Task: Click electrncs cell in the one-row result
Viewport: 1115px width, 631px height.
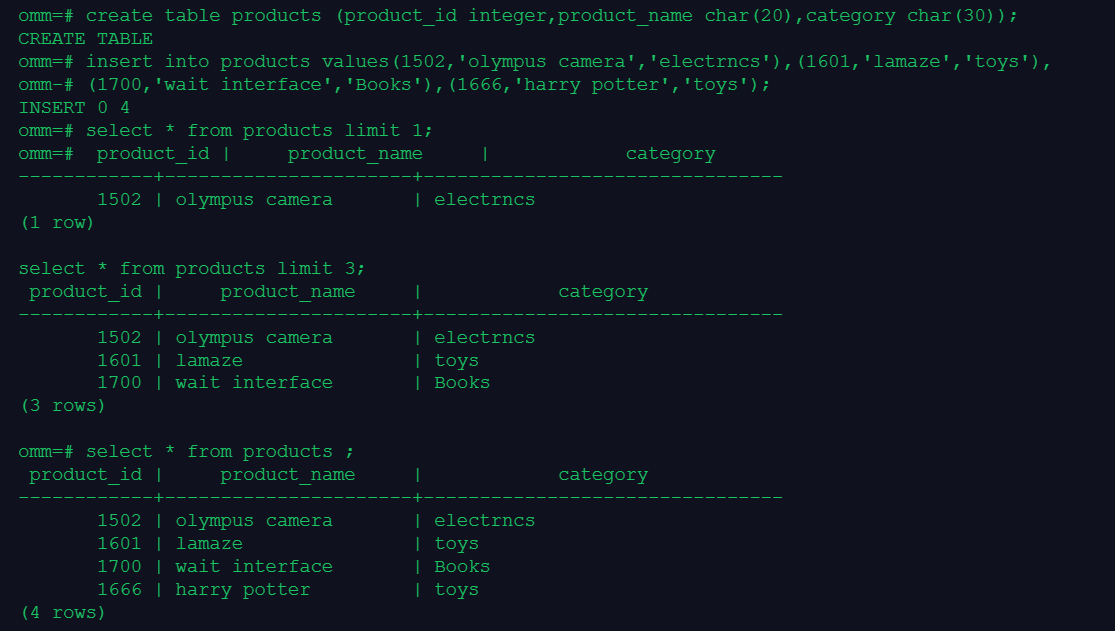Action: [484, 200]
